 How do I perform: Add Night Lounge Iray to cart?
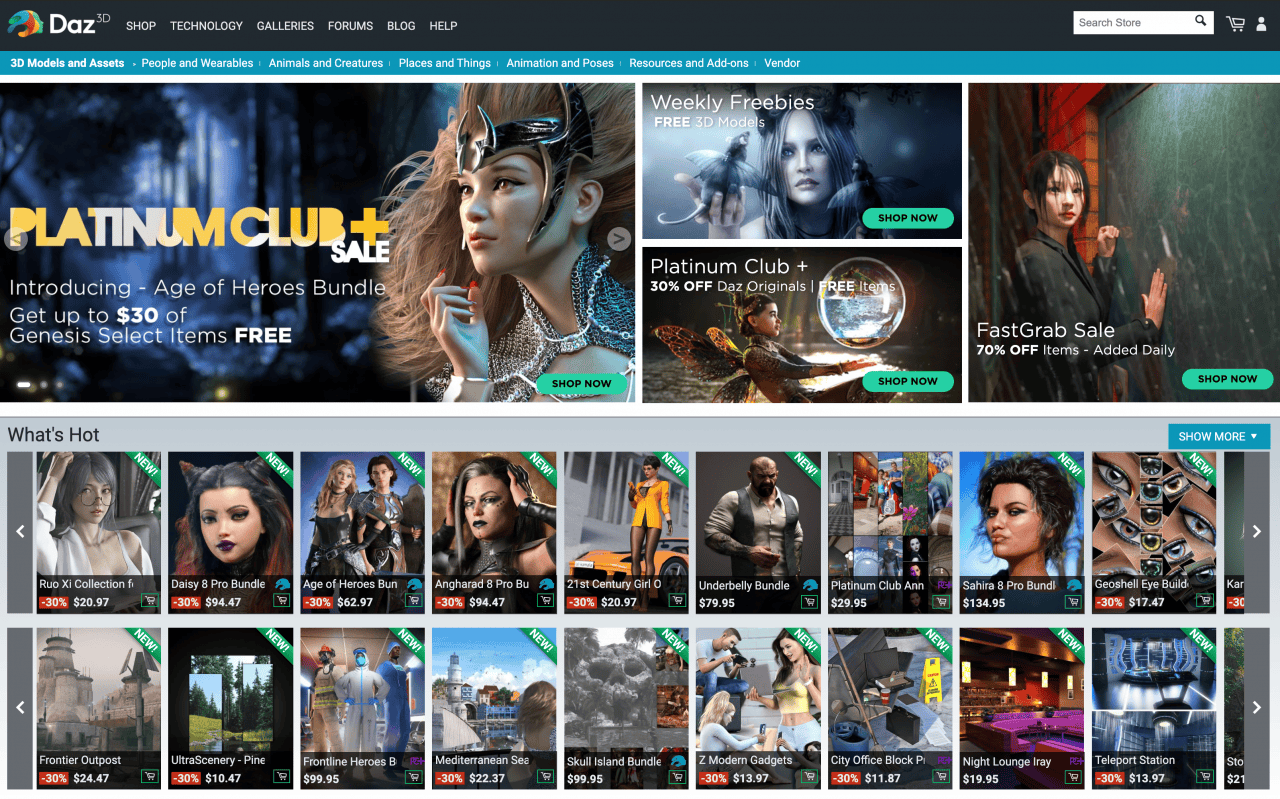click(1073, 778)
